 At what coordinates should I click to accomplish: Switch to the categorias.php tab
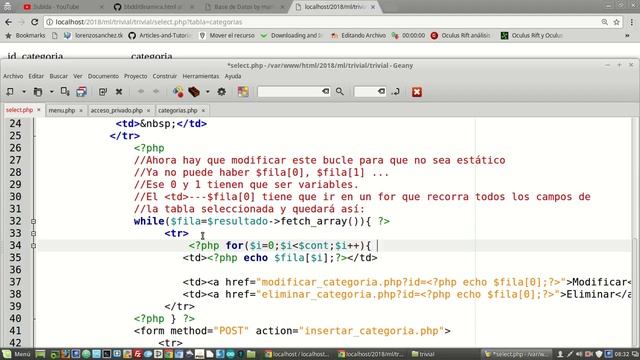(x=178, y=110)
